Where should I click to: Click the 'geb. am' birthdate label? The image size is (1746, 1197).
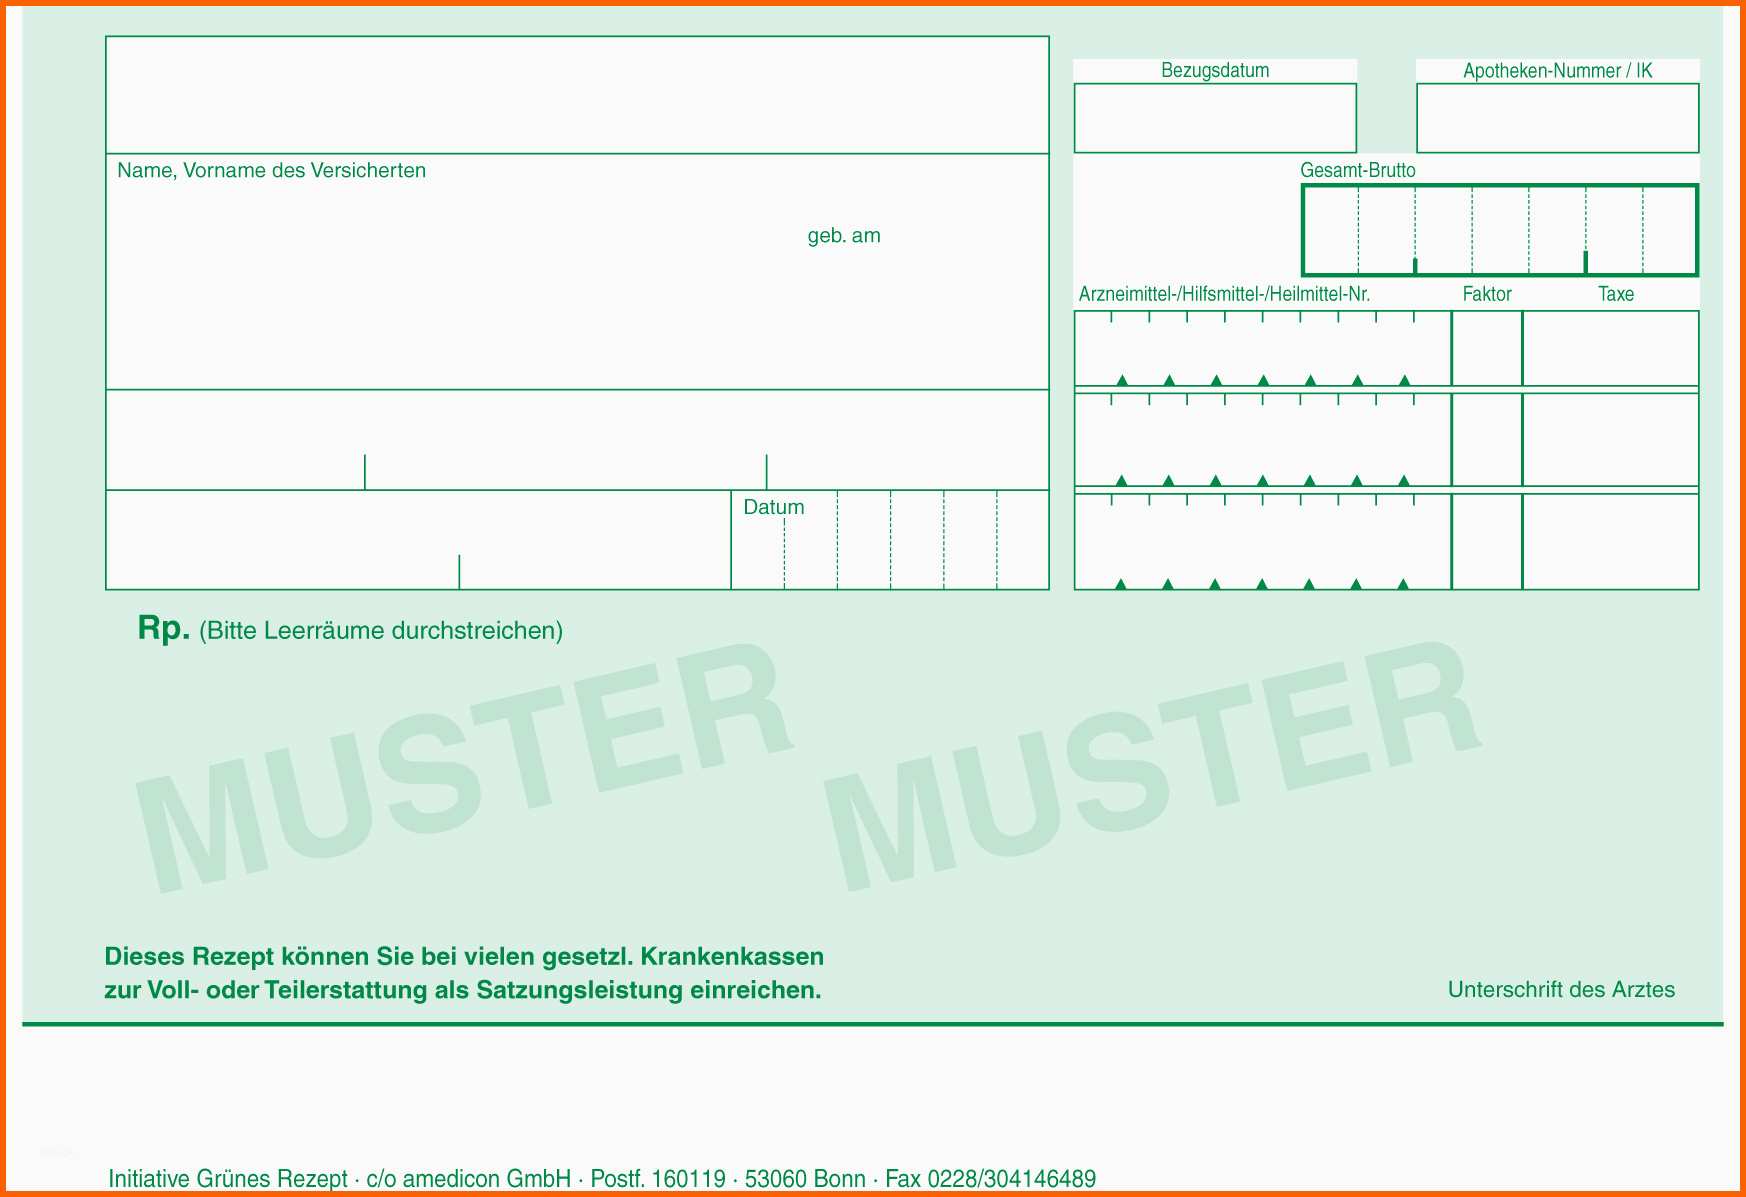pos(843,236)
